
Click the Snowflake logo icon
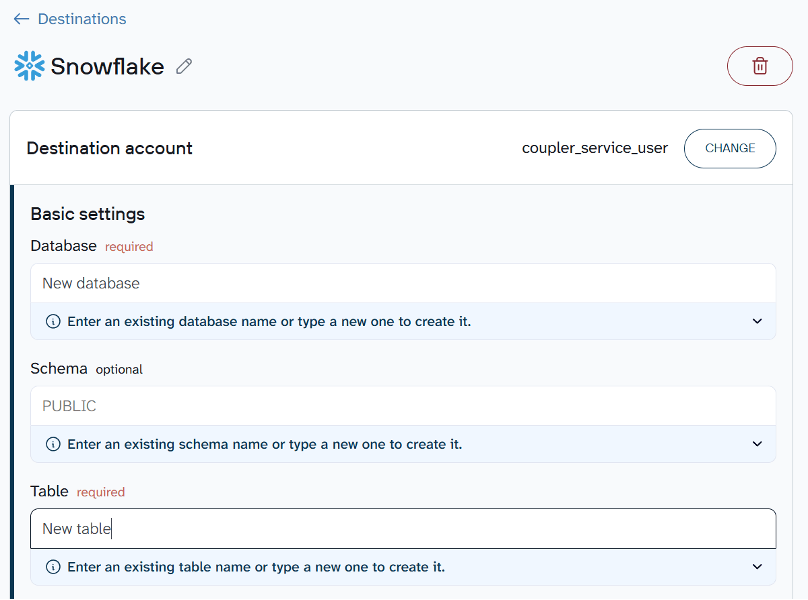[x=28, y=66]
